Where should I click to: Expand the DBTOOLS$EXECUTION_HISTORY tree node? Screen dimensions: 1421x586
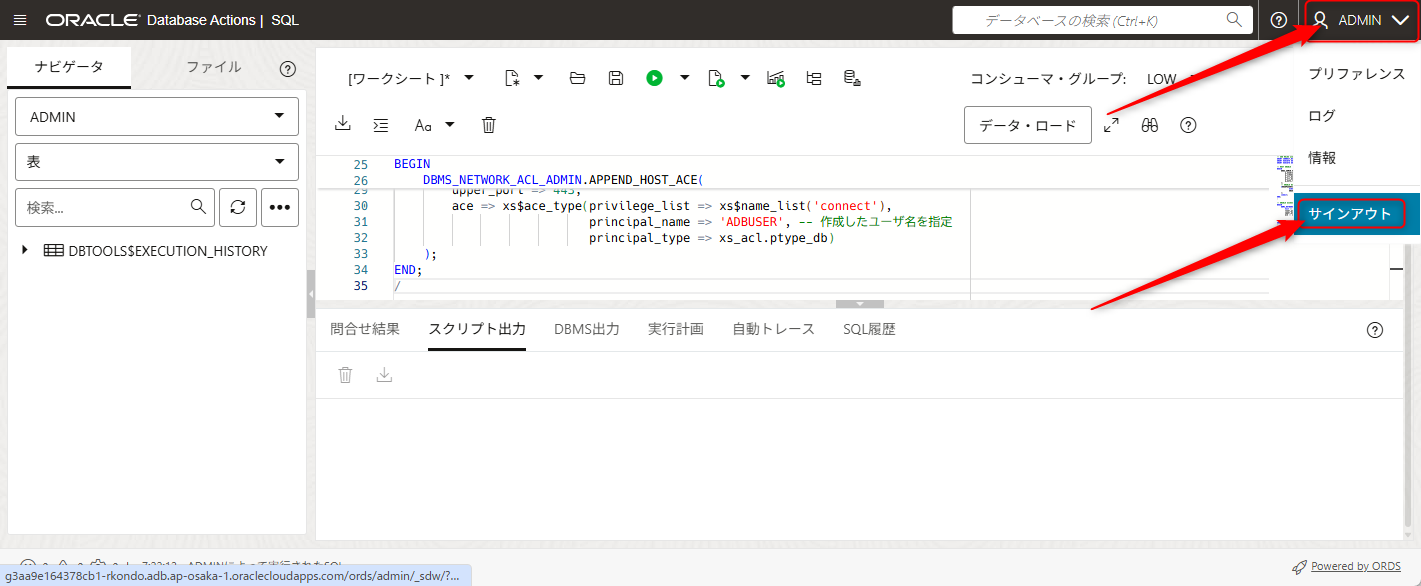[x=25, y=250]
